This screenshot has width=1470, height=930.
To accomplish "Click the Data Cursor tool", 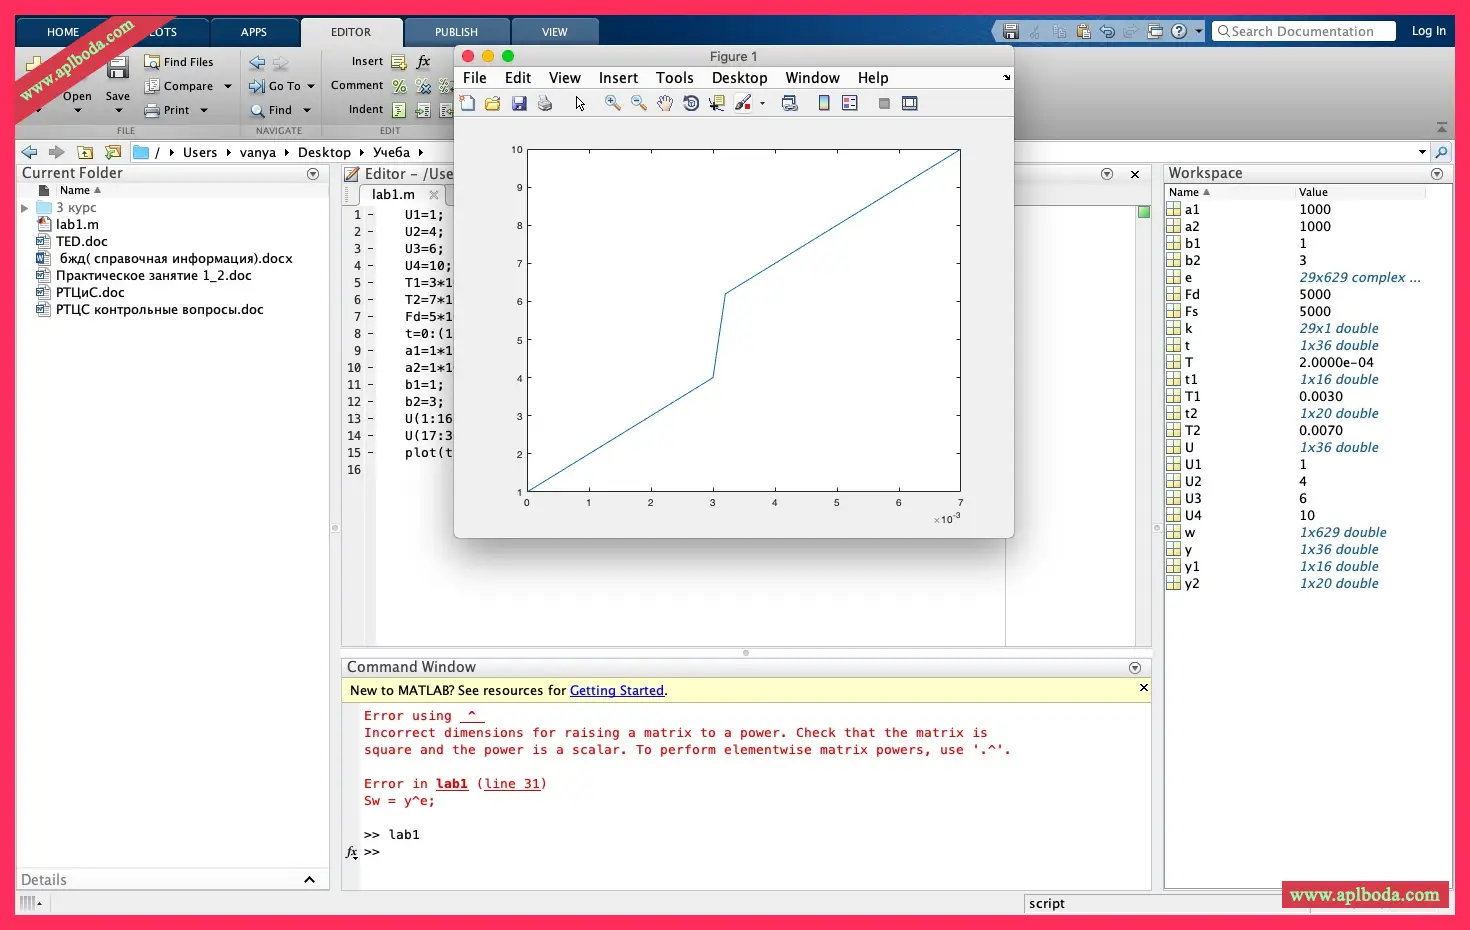I will coord(717,103).
